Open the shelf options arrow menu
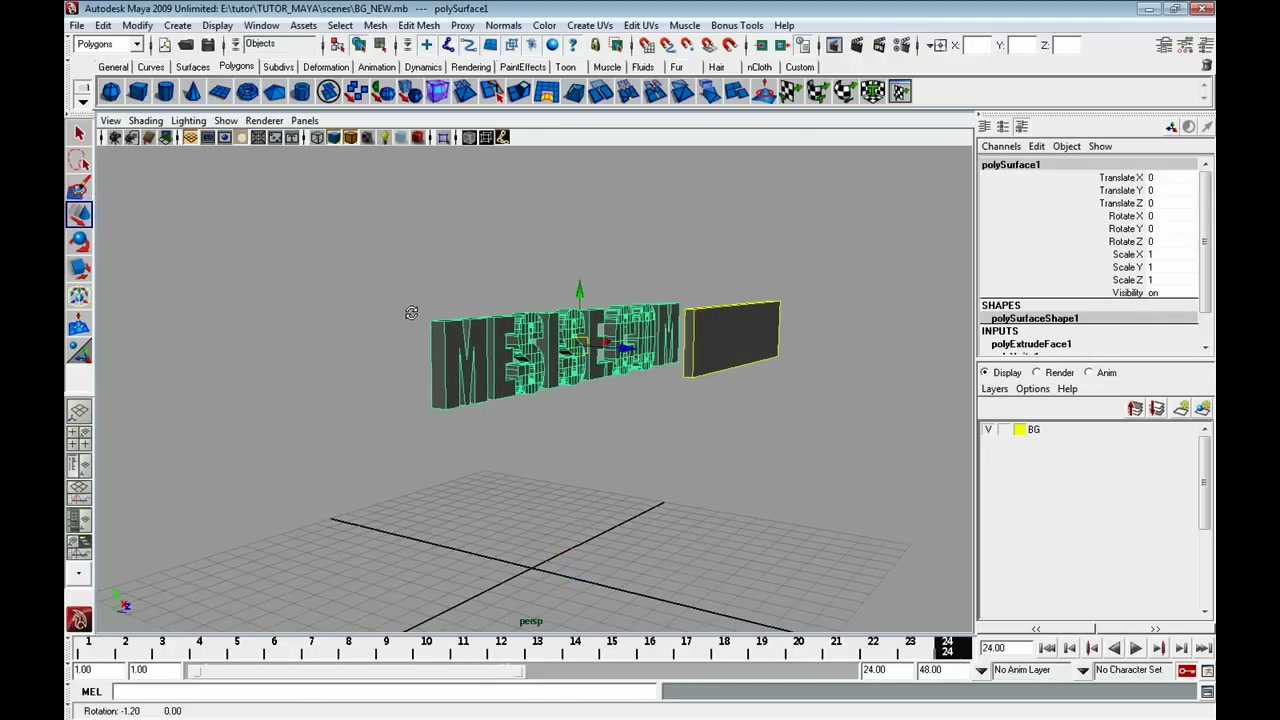Image resolution: width=1280 pixels, height=720 pixels. click(x=83, y=101)
